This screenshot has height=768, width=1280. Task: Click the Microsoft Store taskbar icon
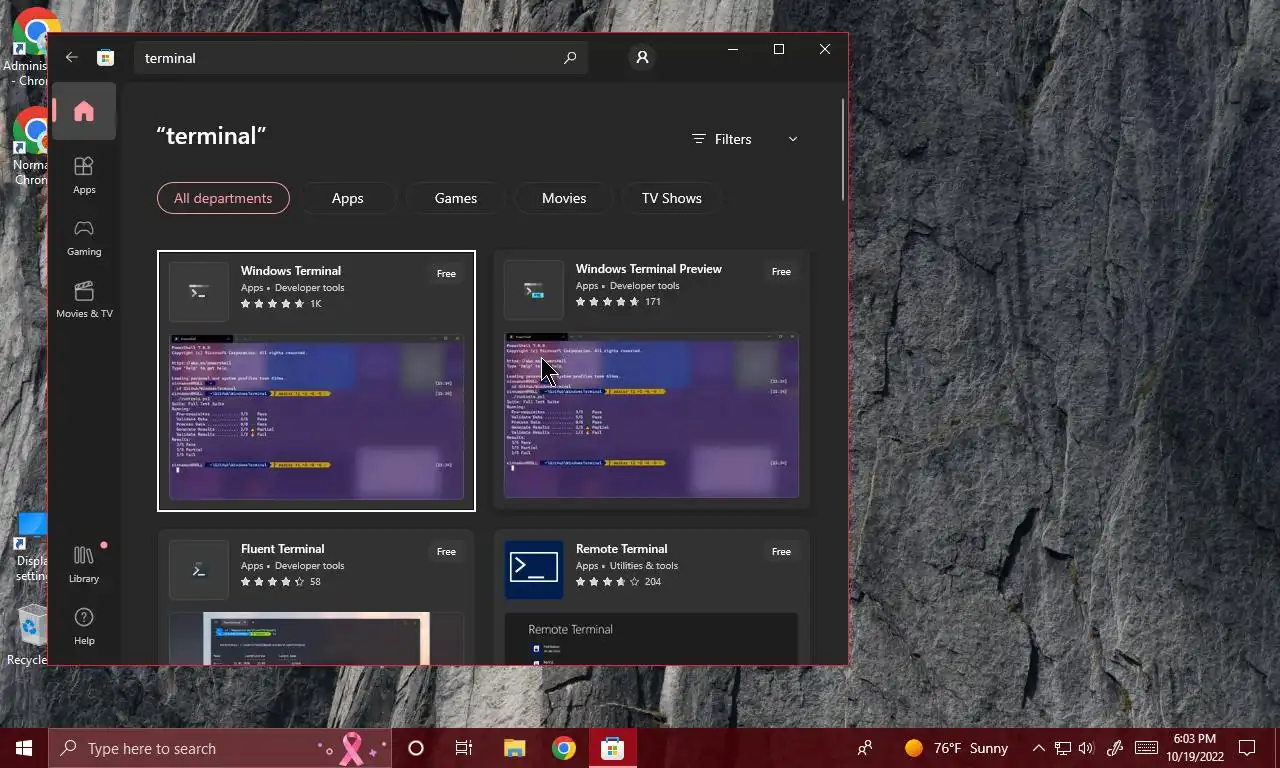click(x=612, y=748)
